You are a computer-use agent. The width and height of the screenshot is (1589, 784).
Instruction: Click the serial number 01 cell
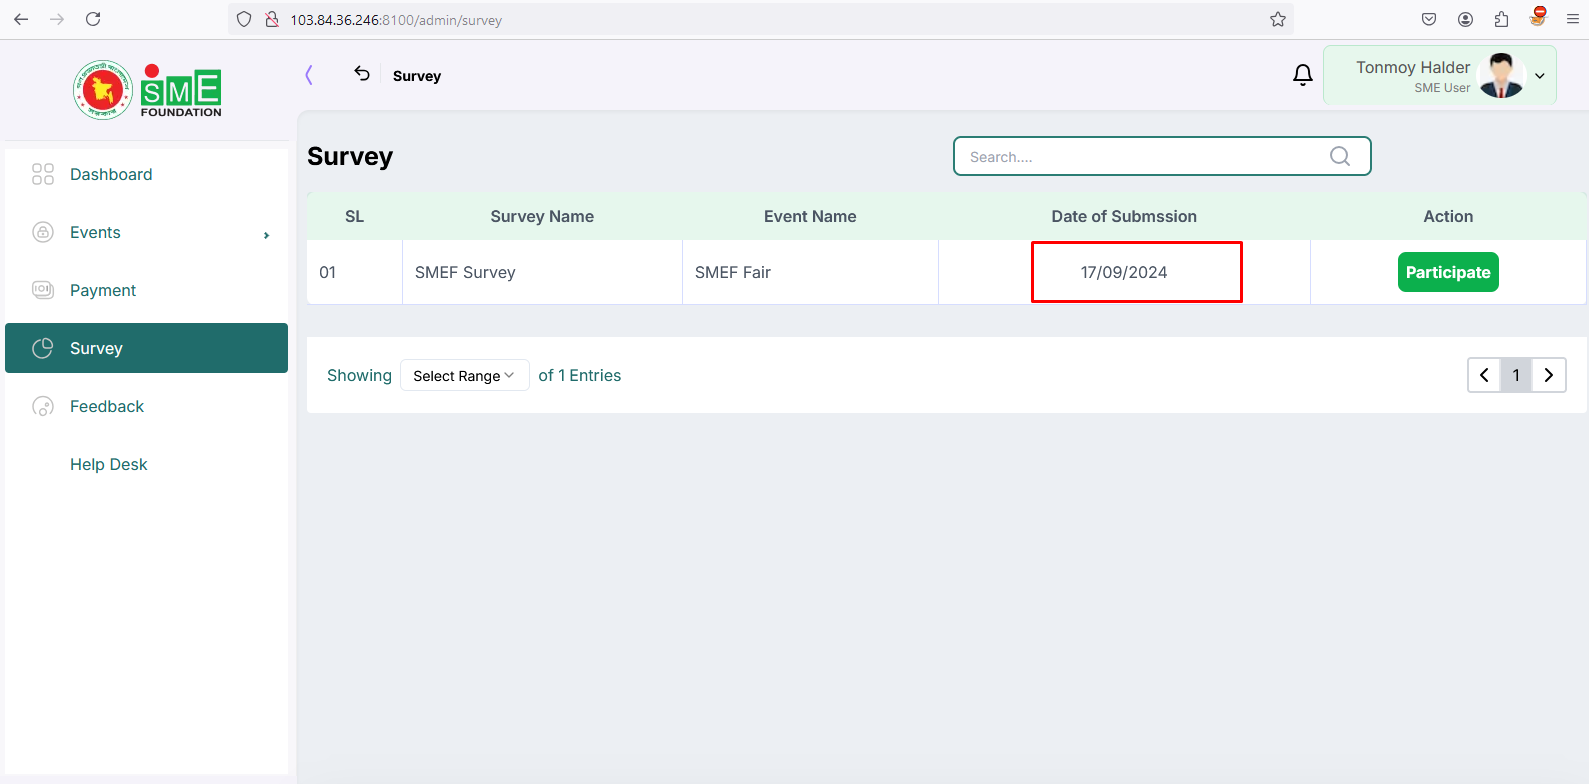coord(354,272)
